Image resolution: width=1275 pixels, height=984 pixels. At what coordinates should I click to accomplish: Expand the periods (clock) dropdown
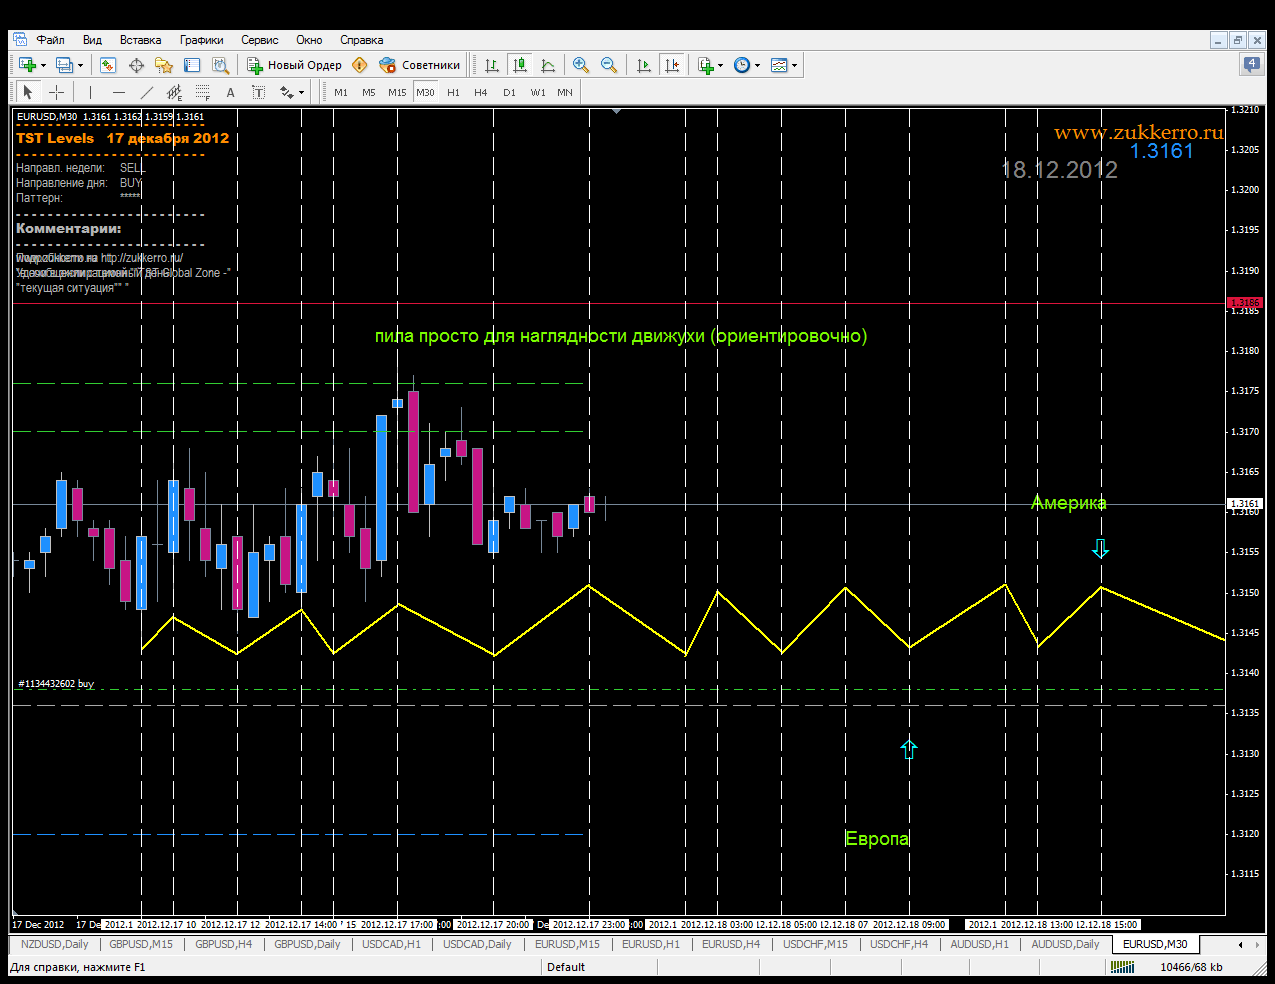[757, 66]
